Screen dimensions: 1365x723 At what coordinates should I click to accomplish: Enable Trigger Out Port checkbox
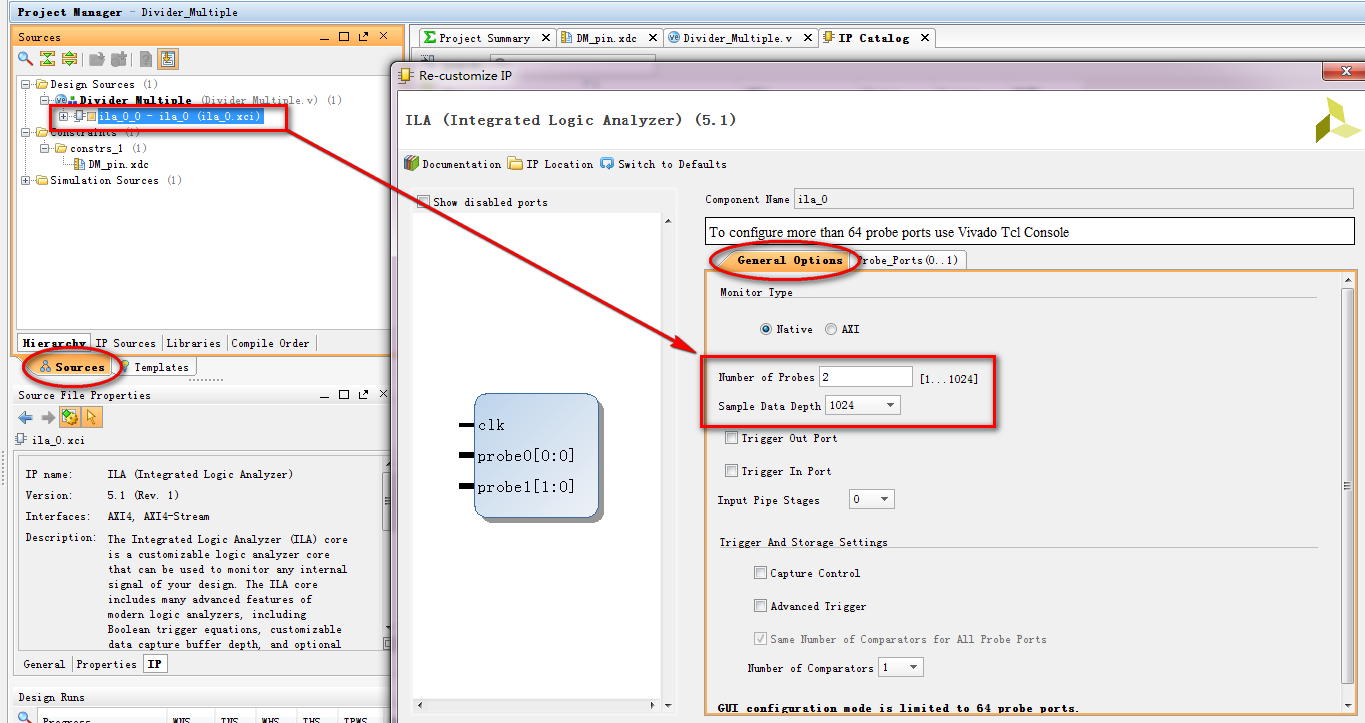[x=732, y=438]
